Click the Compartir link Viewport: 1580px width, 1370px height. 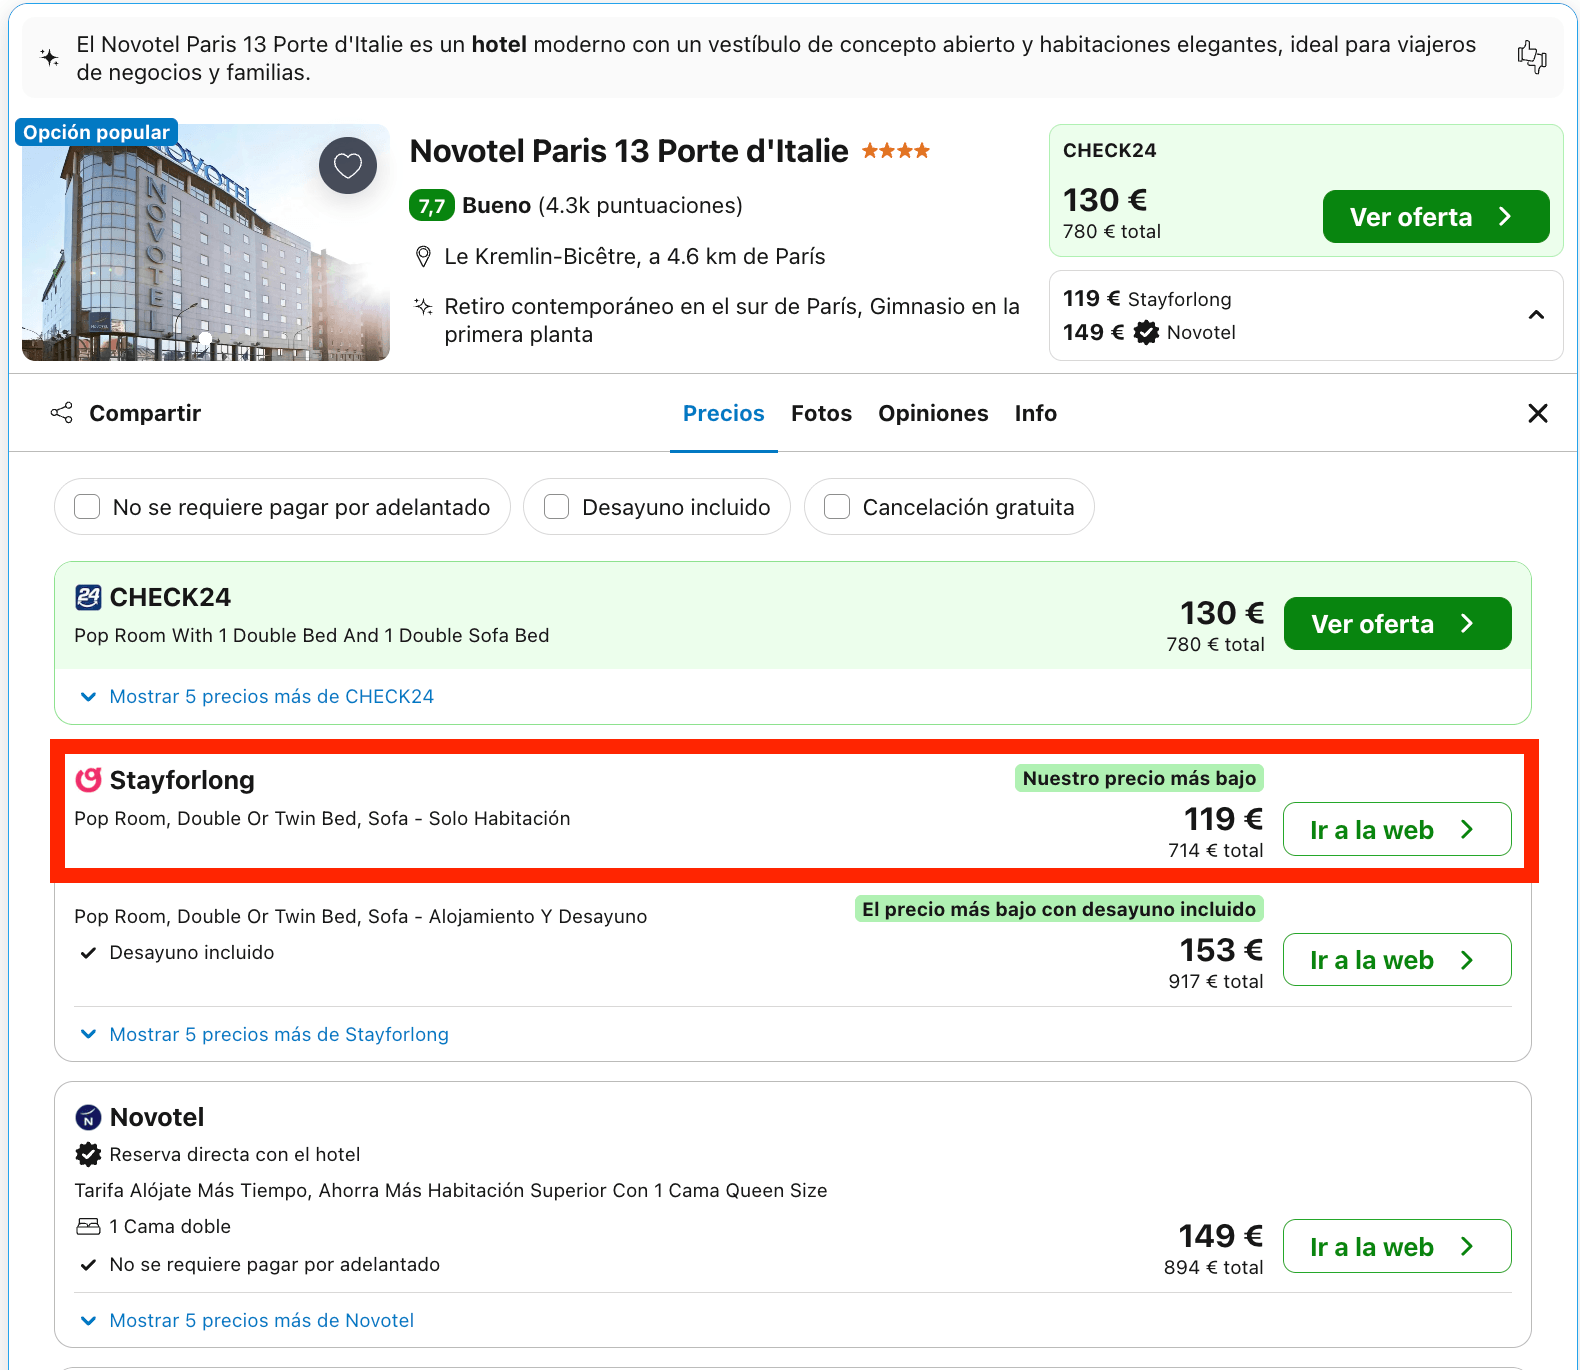pyautogui.click(x=145, y=413)
